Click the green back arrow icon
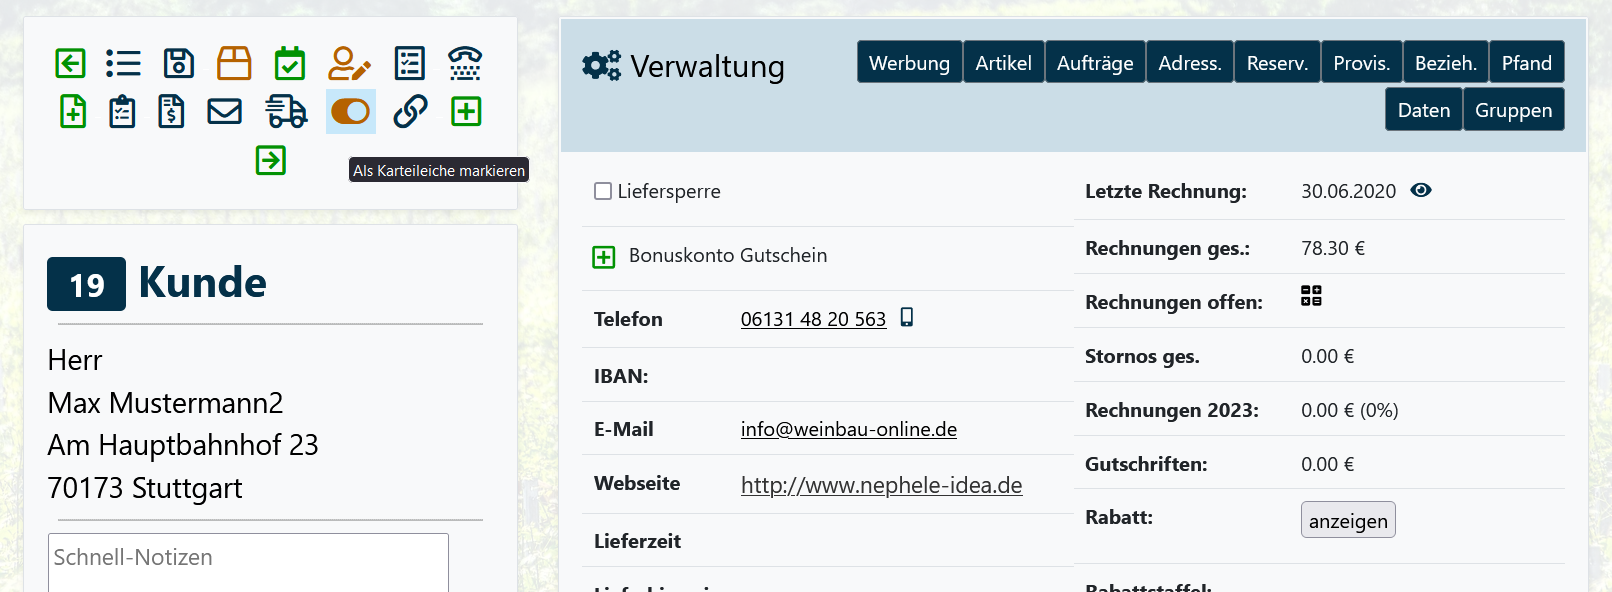This screenshot has height=592, width=1612. pyautogui.click(x=70, y=64)
